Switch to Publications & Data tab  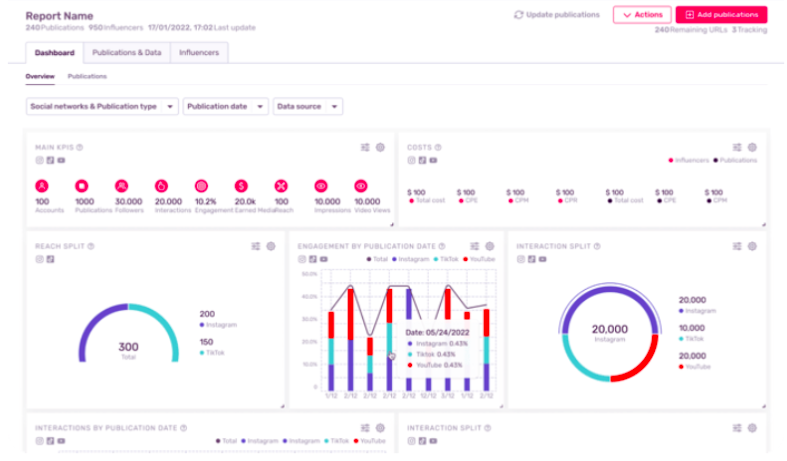coord(125,52)
